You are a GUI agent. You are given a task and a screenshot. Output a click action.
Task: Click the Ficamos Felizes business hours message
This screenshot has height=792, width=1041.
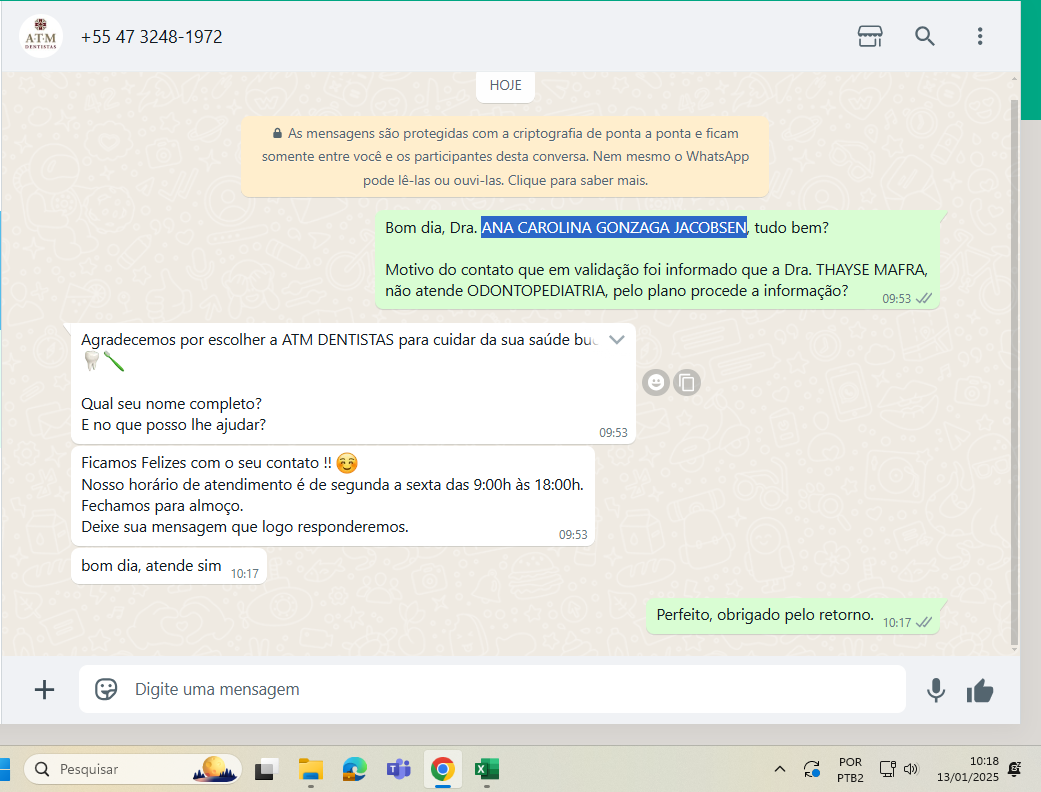pos(333,495)
